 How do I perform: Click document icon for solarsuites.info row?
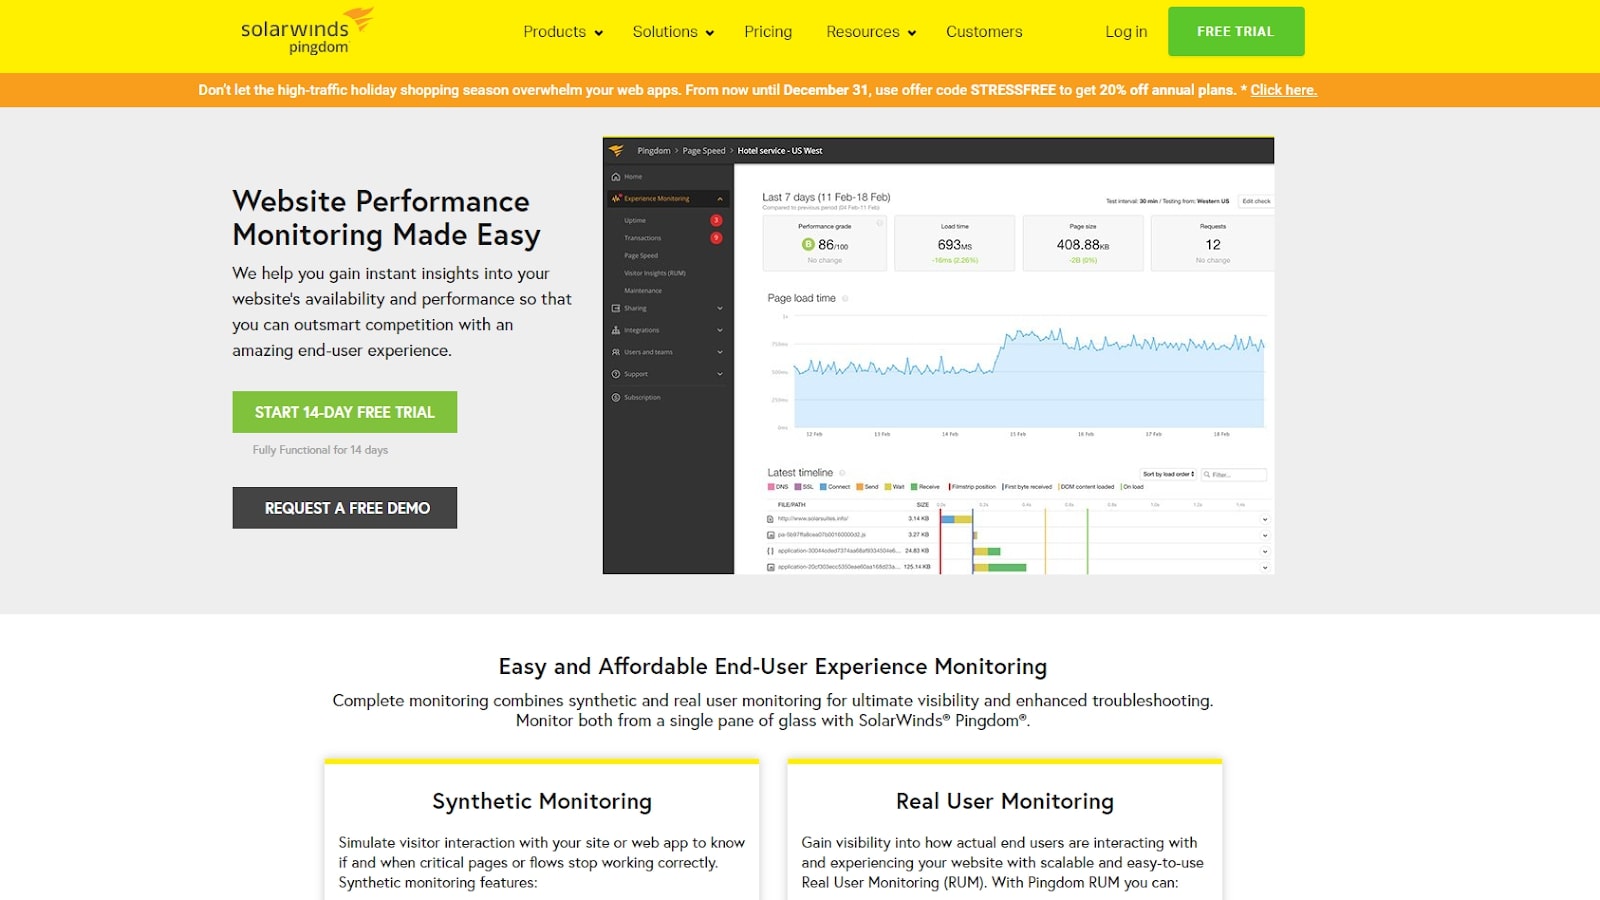point(770,519)
